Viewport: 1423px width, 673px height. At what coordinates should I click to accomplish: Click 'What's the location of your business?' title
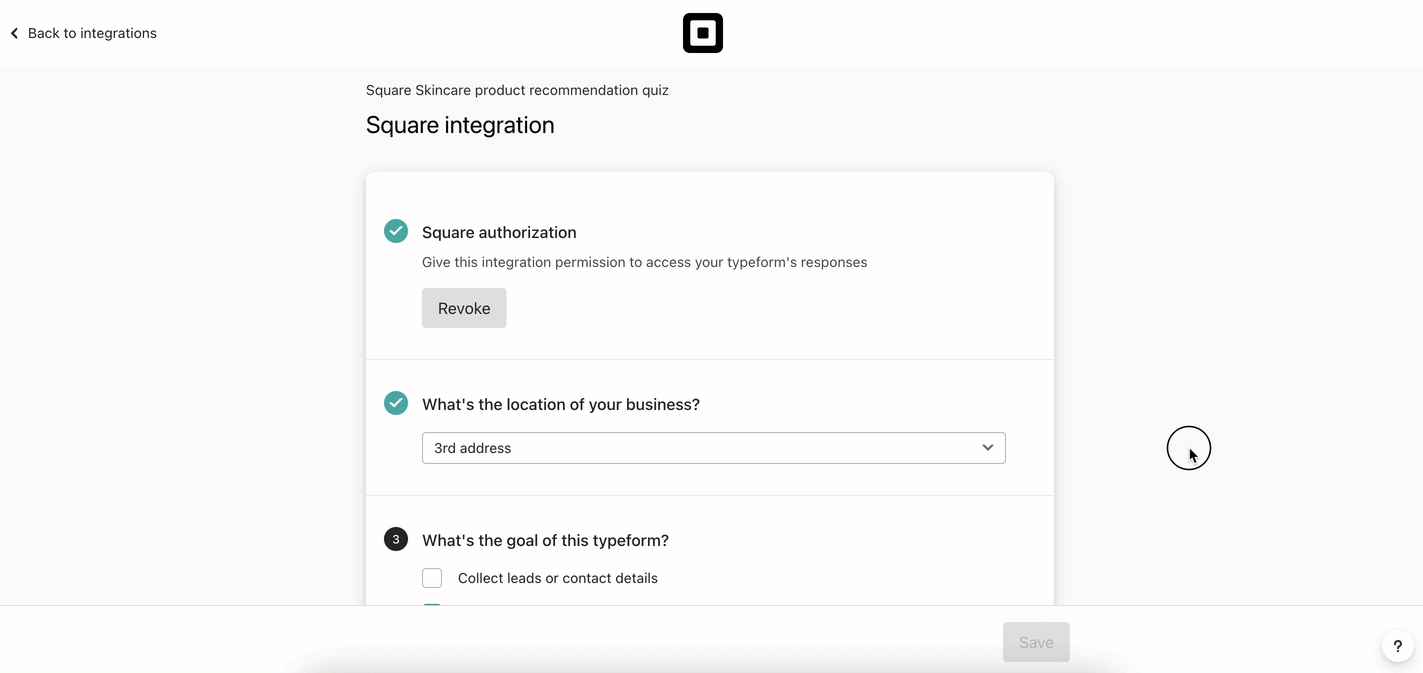(561, 404)
